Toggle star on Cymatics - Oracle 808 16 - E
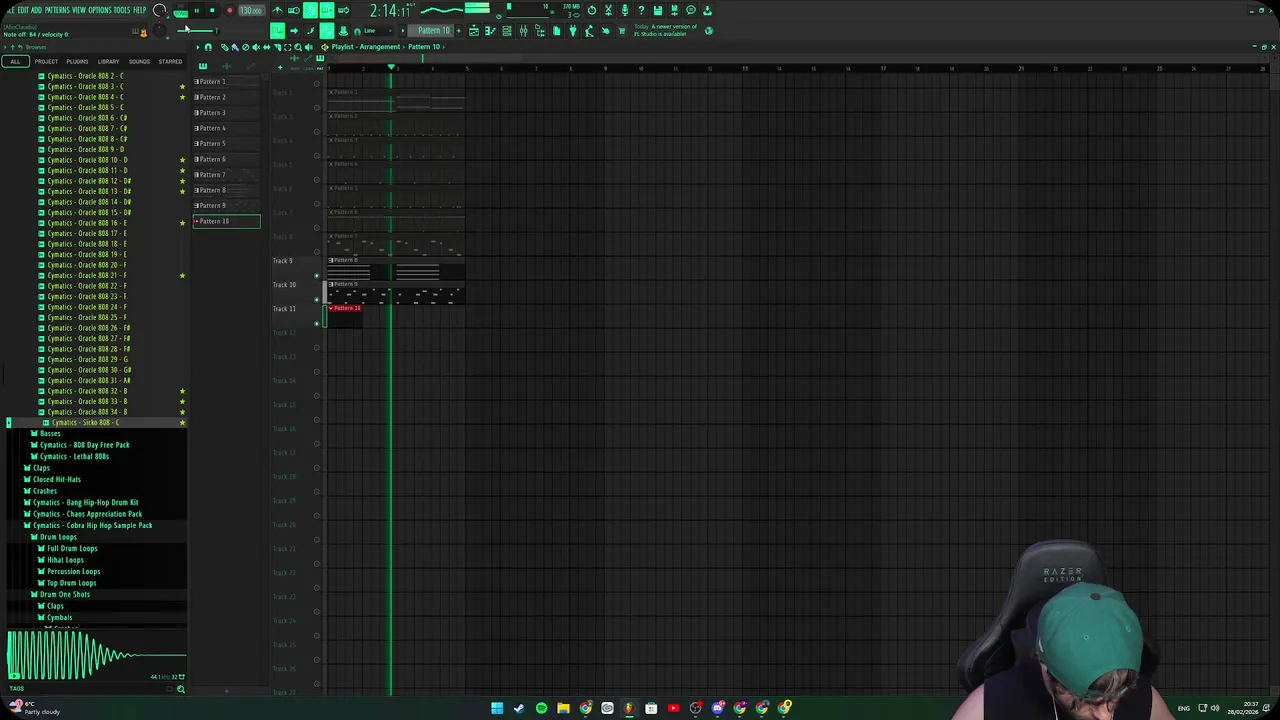 pos(182,223)
